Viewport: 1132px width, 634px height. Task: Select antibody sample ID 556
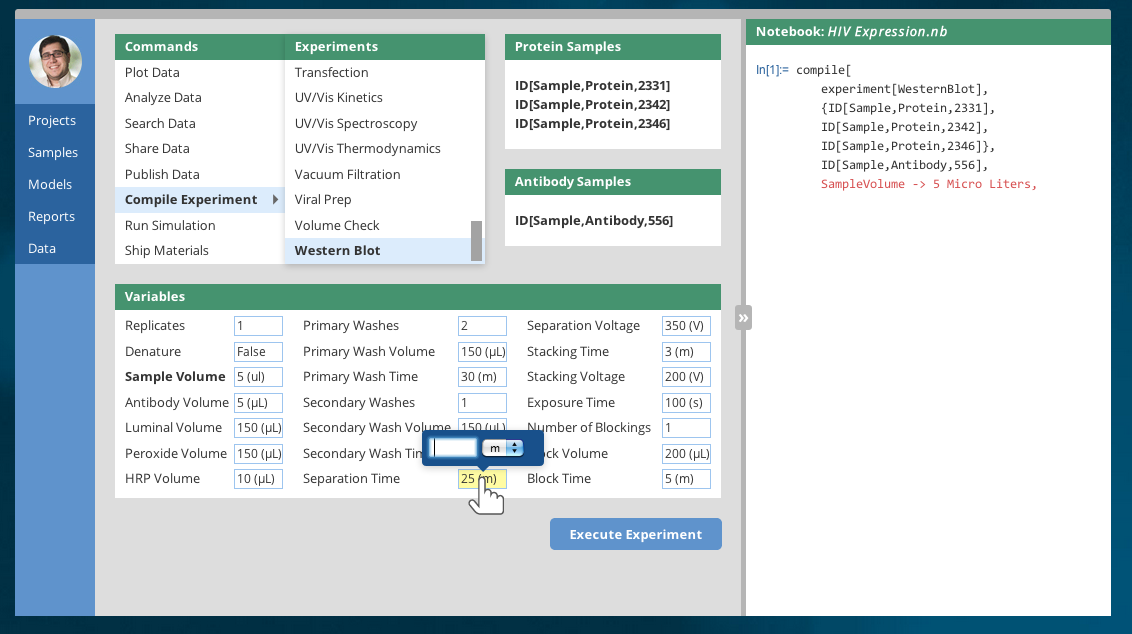[x=593, y=220]
